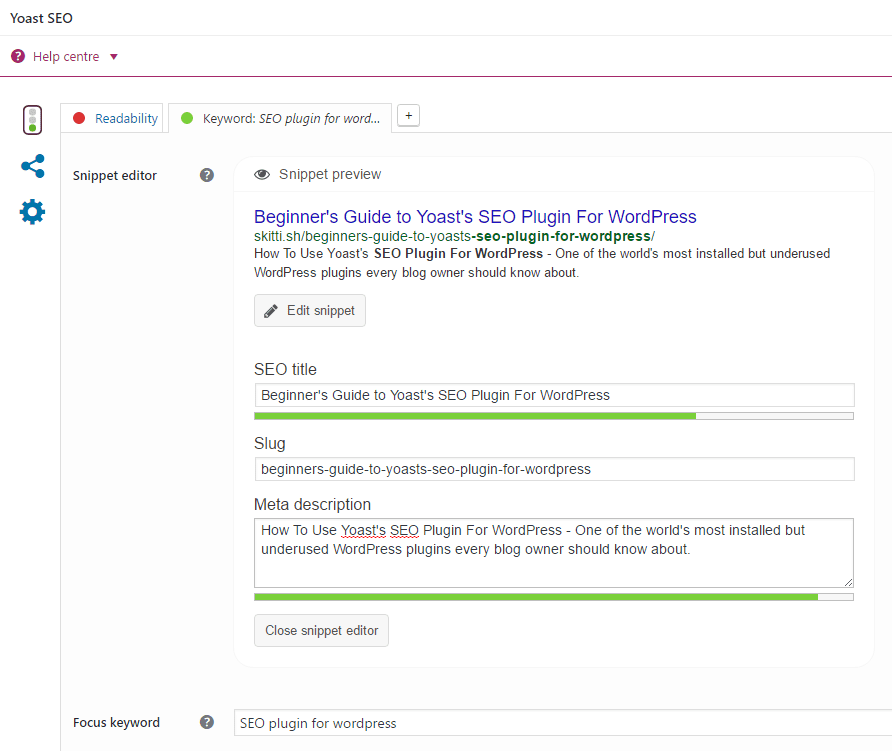Click the Snippet editor label
The image size is (892, 751).
point(115,175)
